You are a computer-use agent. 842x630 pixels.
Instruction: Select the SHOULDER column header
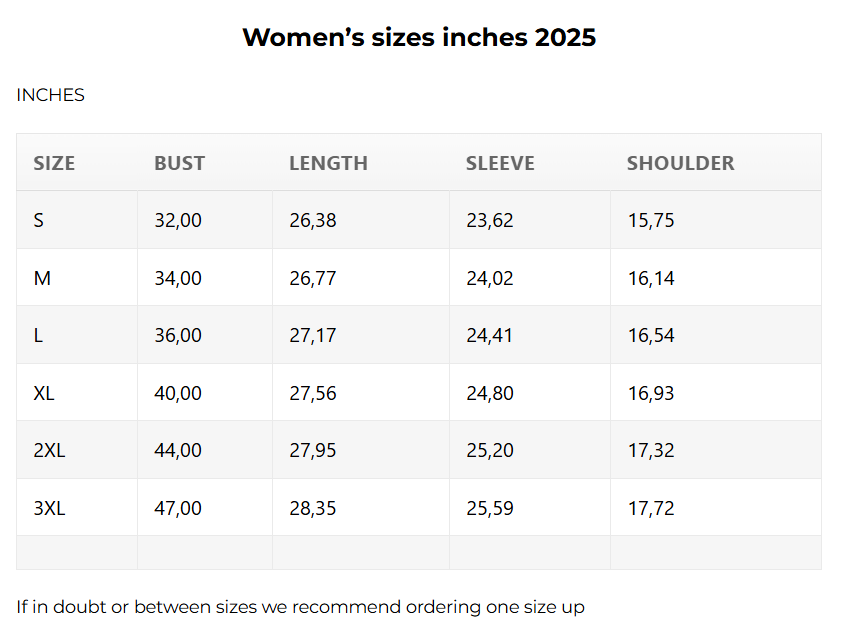(680, 163)
